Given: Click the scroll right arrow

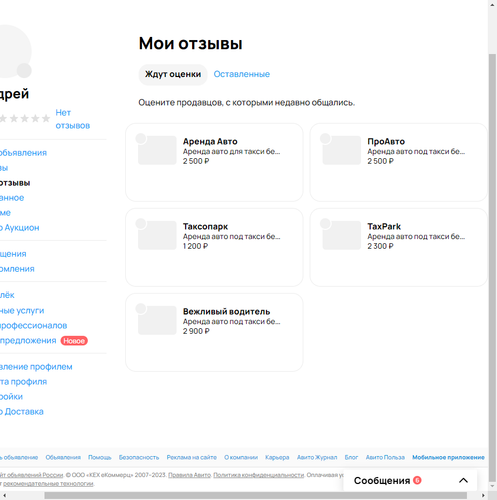Looking at the screenshot, I should click(x=483, y=496).
